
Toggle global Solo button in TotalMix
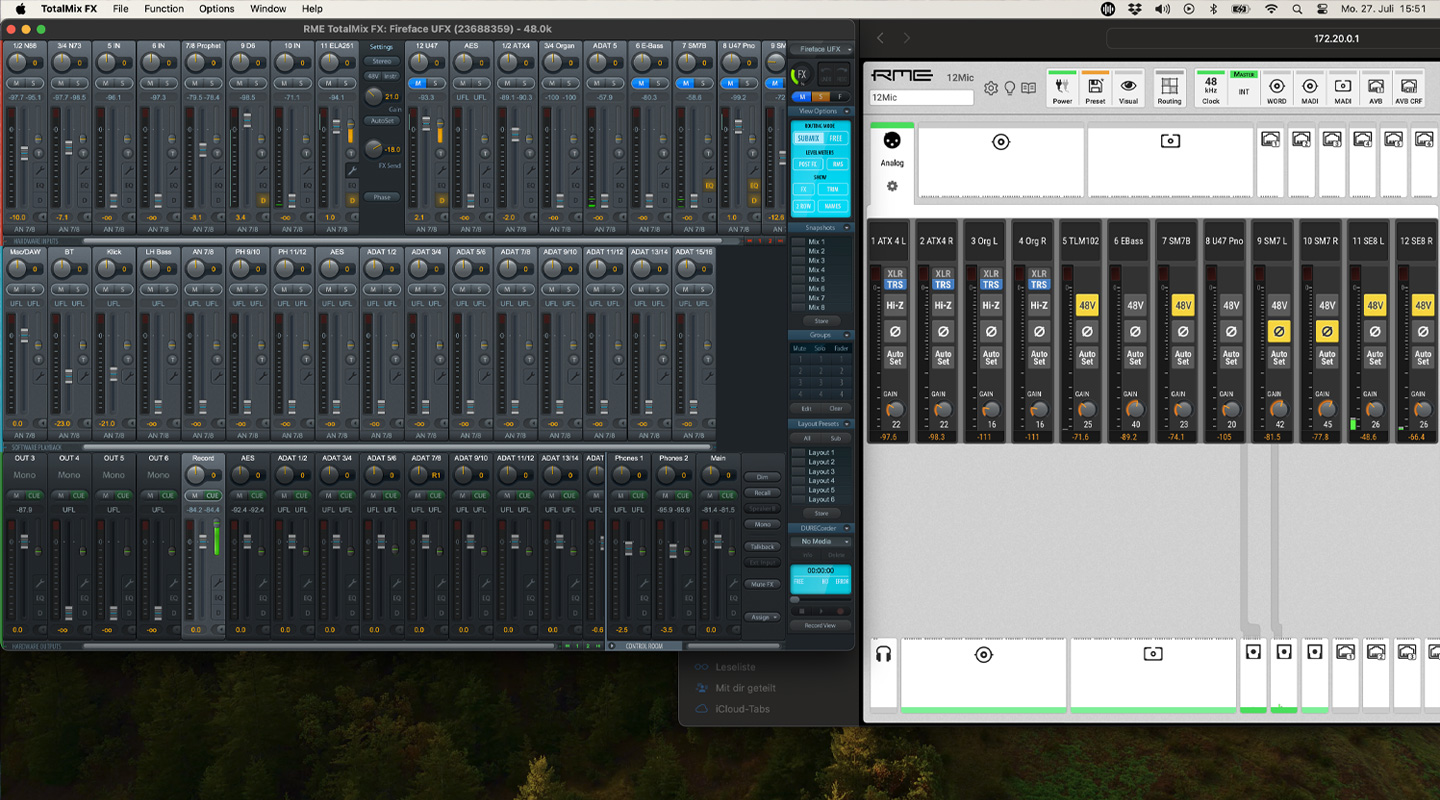(x=820, y=96)
